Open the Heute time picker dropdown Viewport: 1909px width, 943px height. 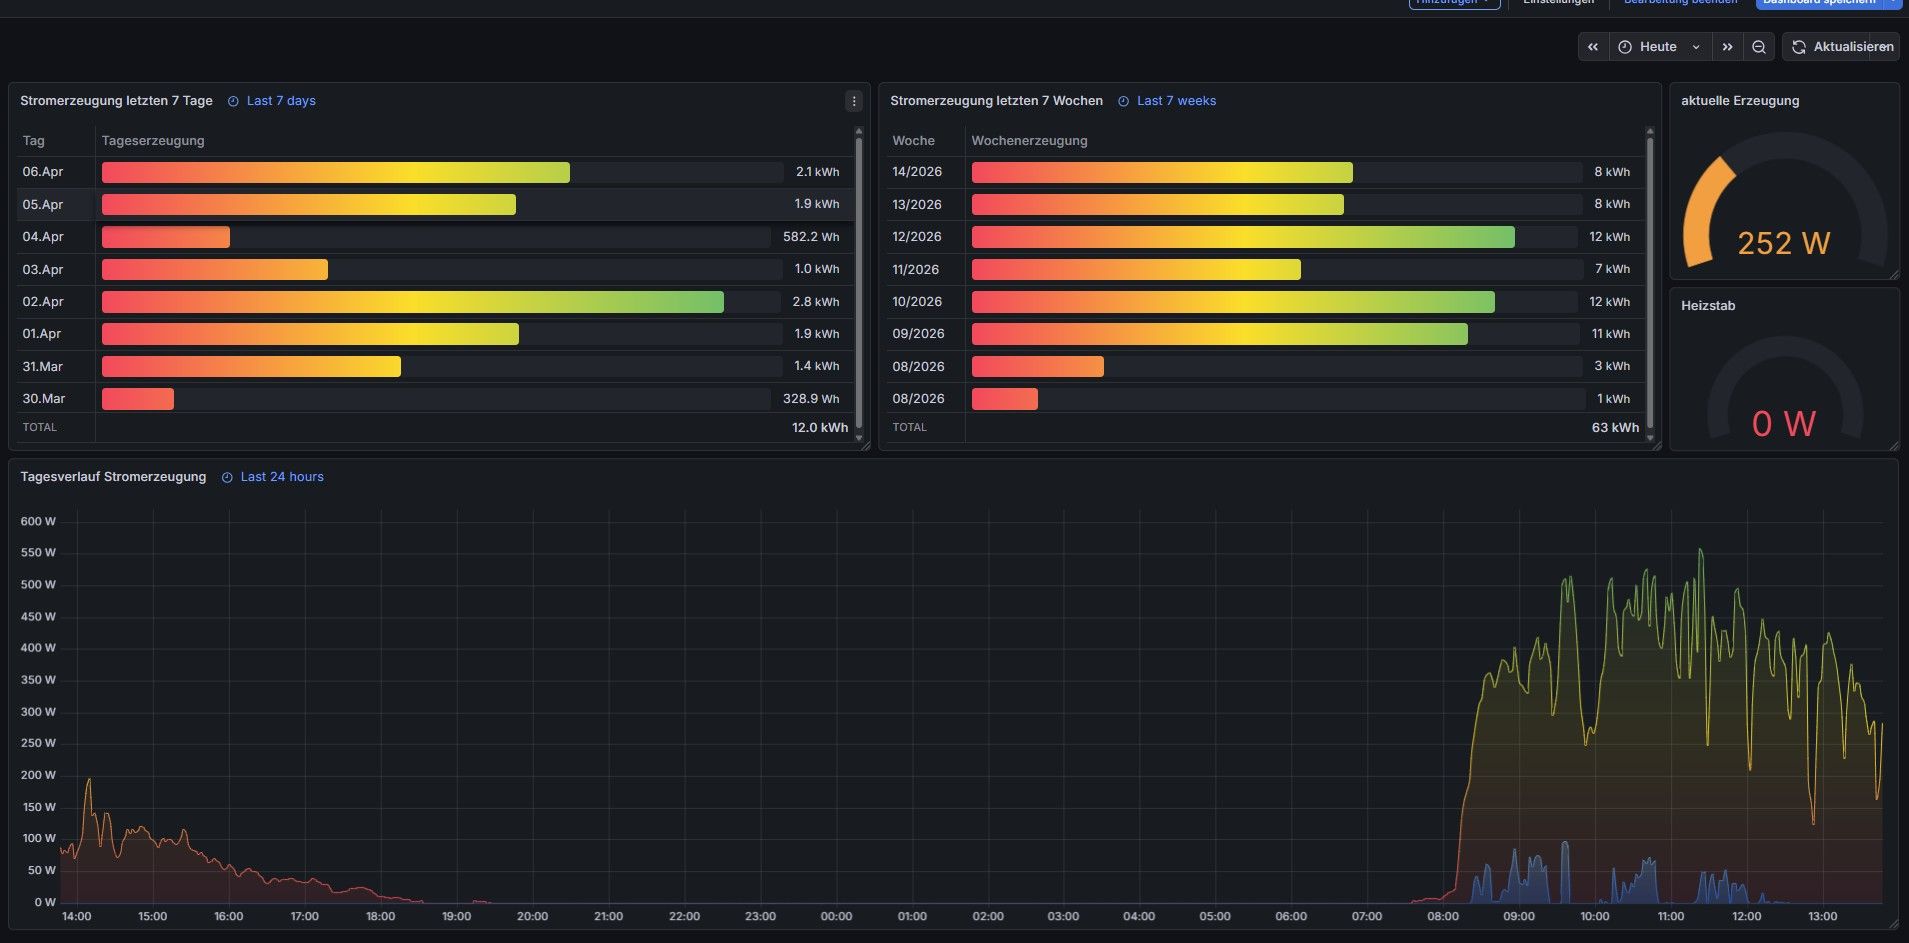tap(1659, 47)
